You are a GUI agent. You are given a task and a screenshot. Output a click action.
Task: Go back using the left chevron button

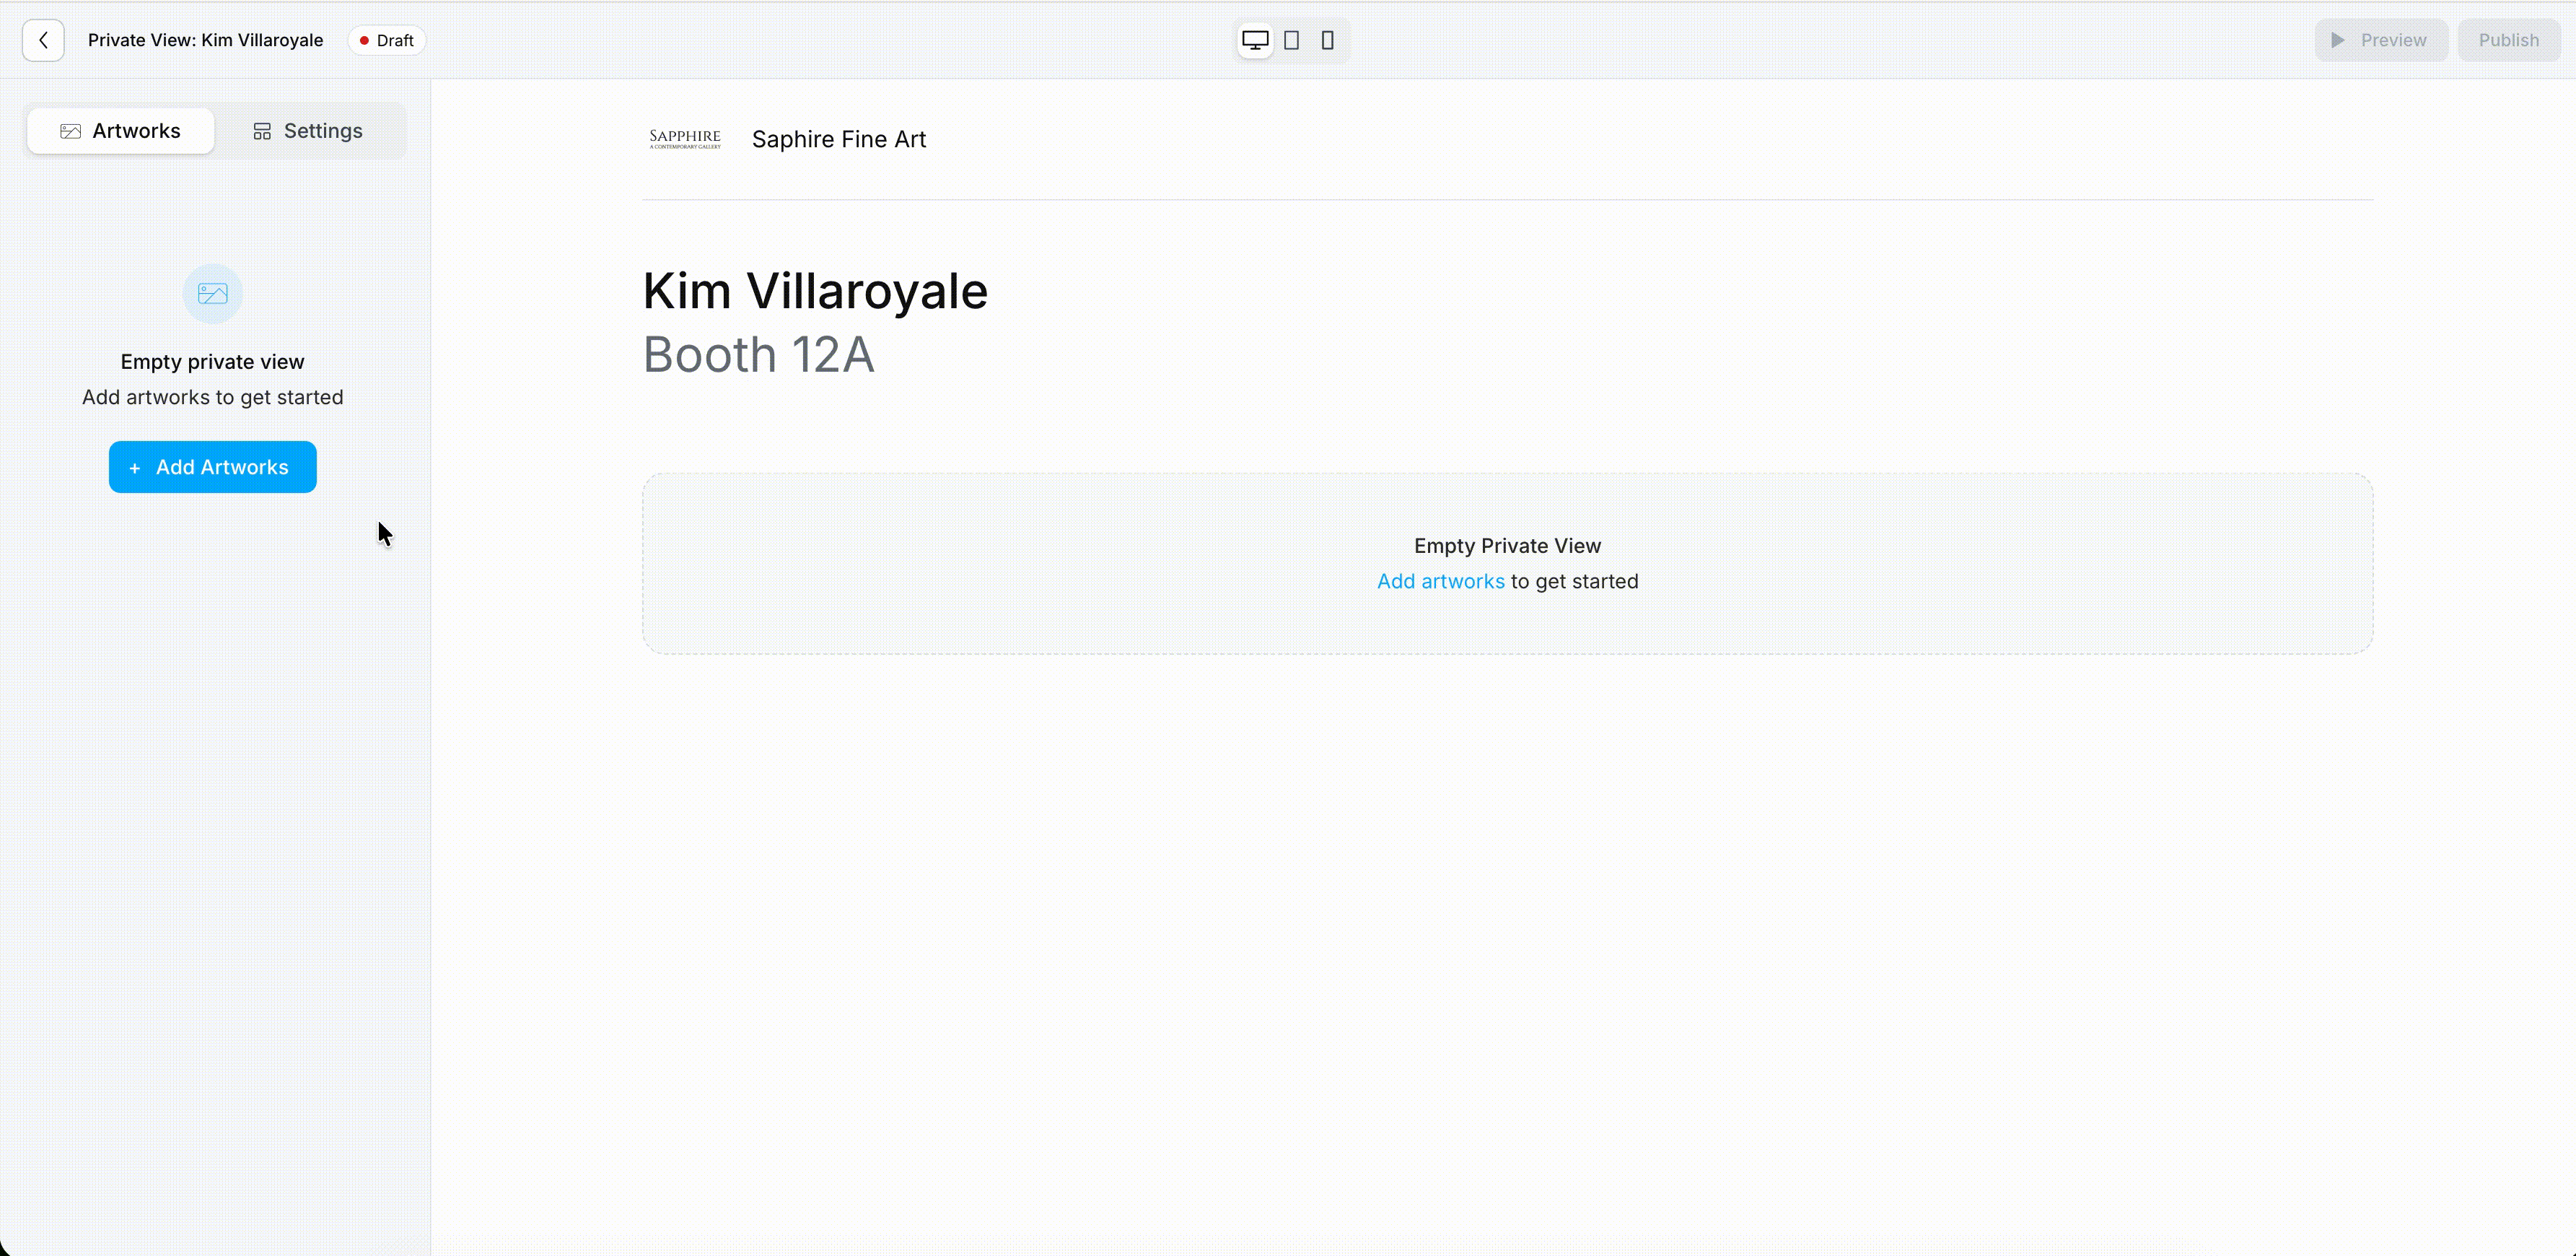coord(43,40)
